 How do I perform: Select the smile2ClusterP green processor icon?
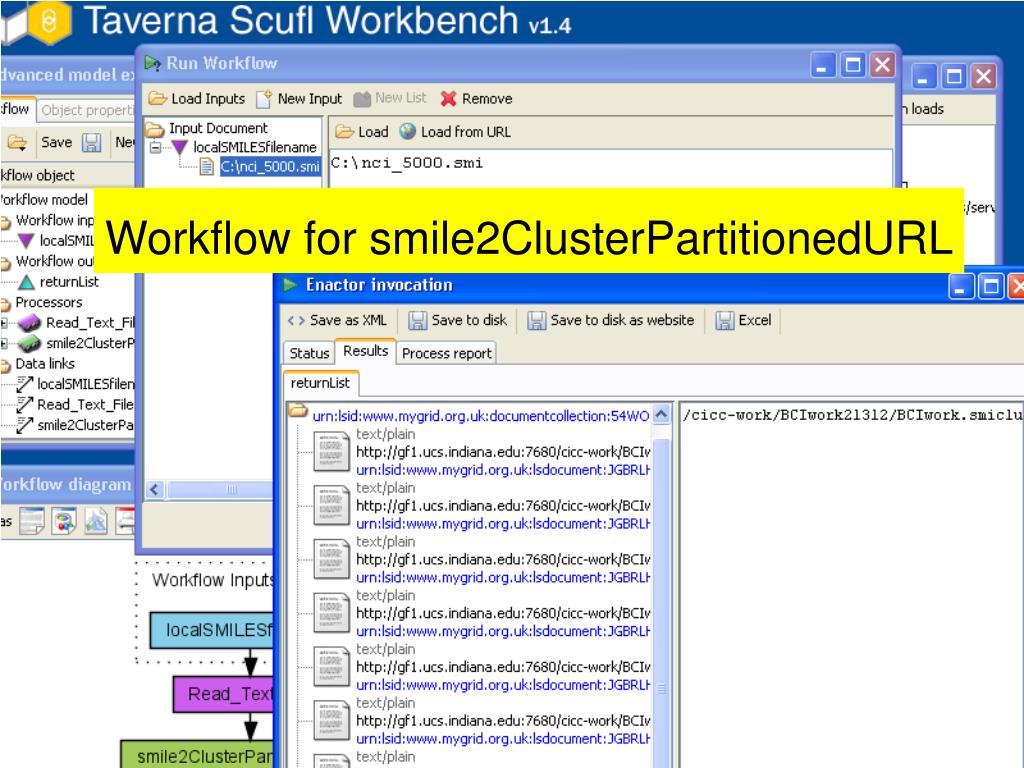(x=29, y=344)
